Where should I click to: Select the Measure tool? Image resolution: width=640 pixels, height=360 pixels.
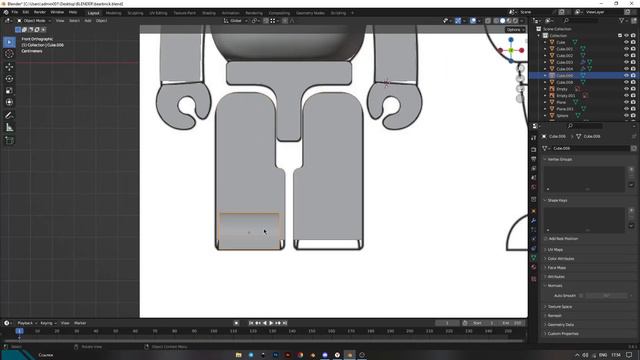(9, 128)
